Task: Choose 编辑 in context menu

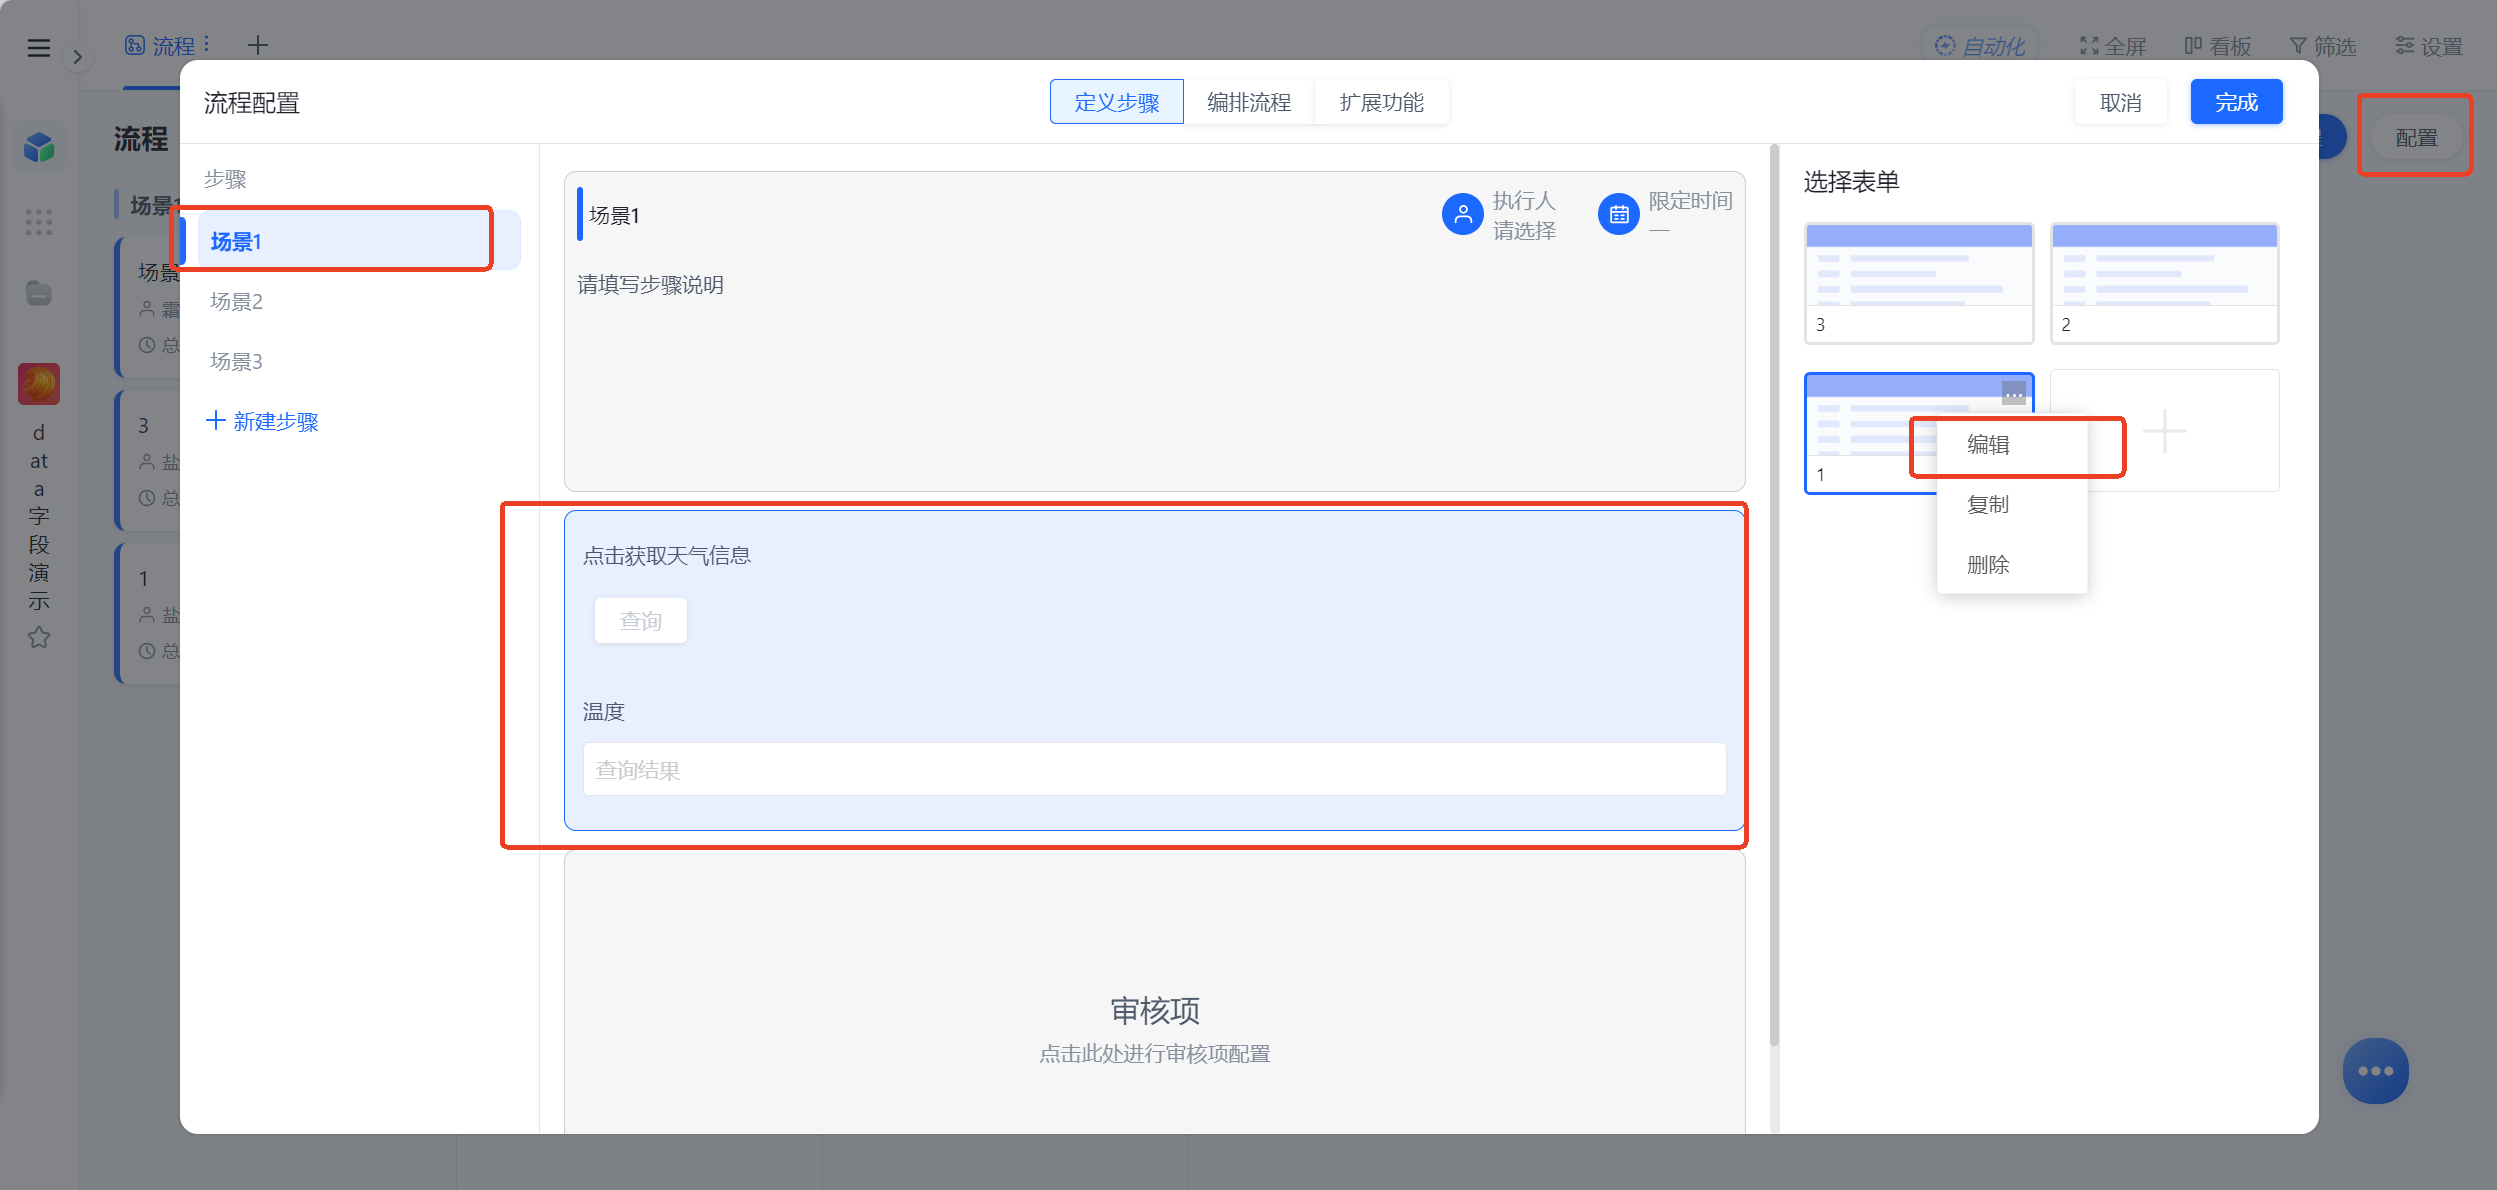Action: pos(2011,445)
